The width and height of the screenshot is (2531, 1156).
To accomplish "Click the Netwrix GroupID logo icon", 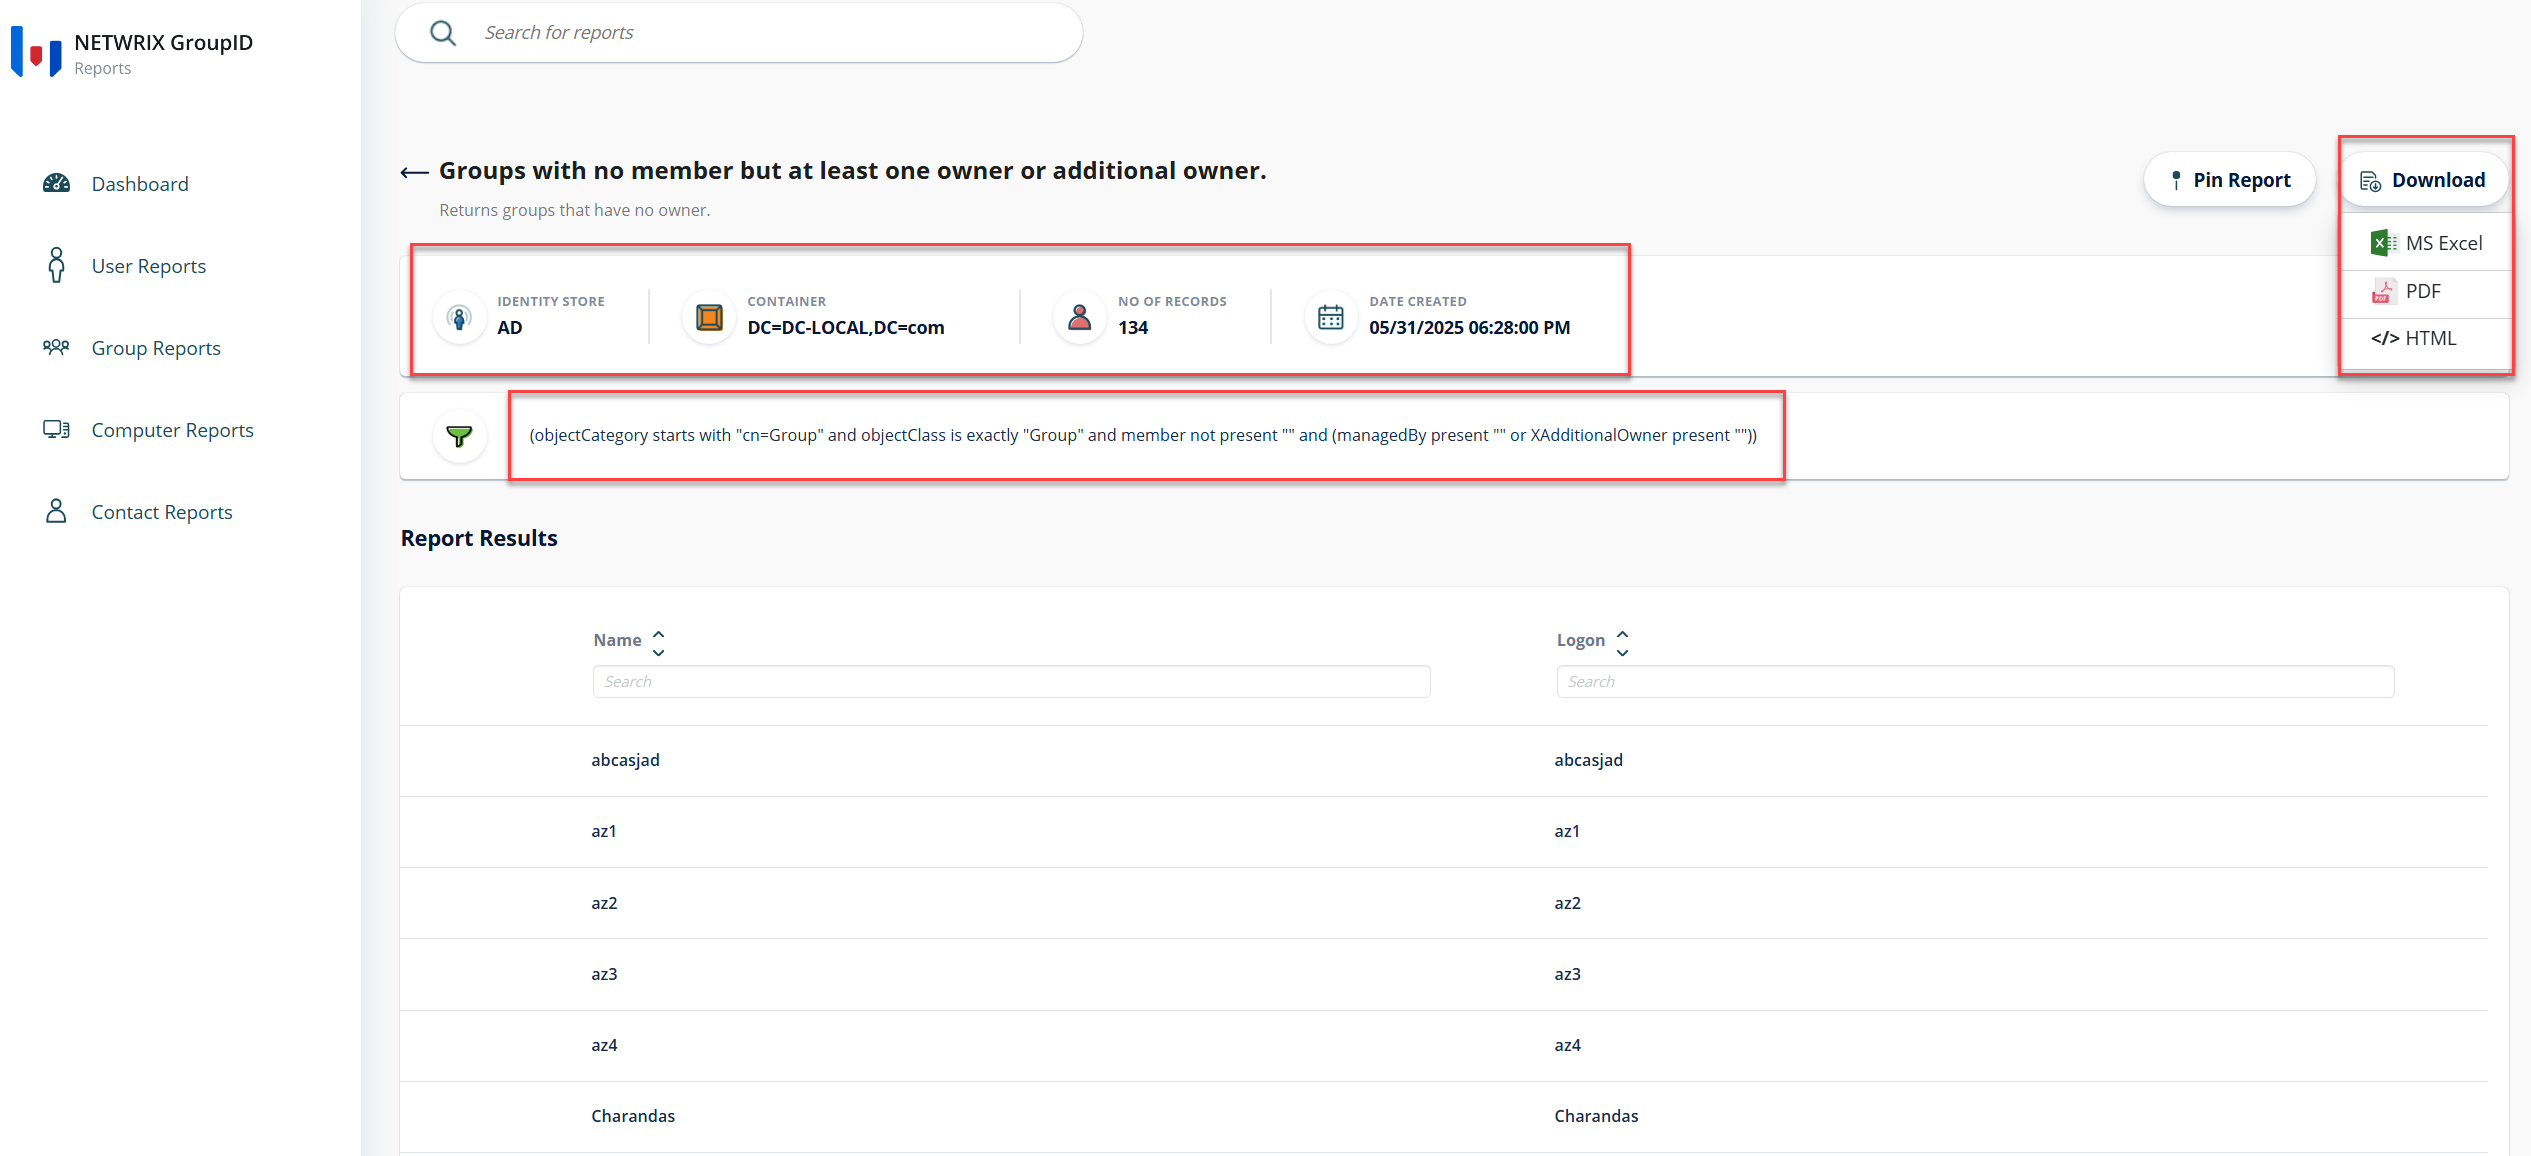I will point(36,52).
